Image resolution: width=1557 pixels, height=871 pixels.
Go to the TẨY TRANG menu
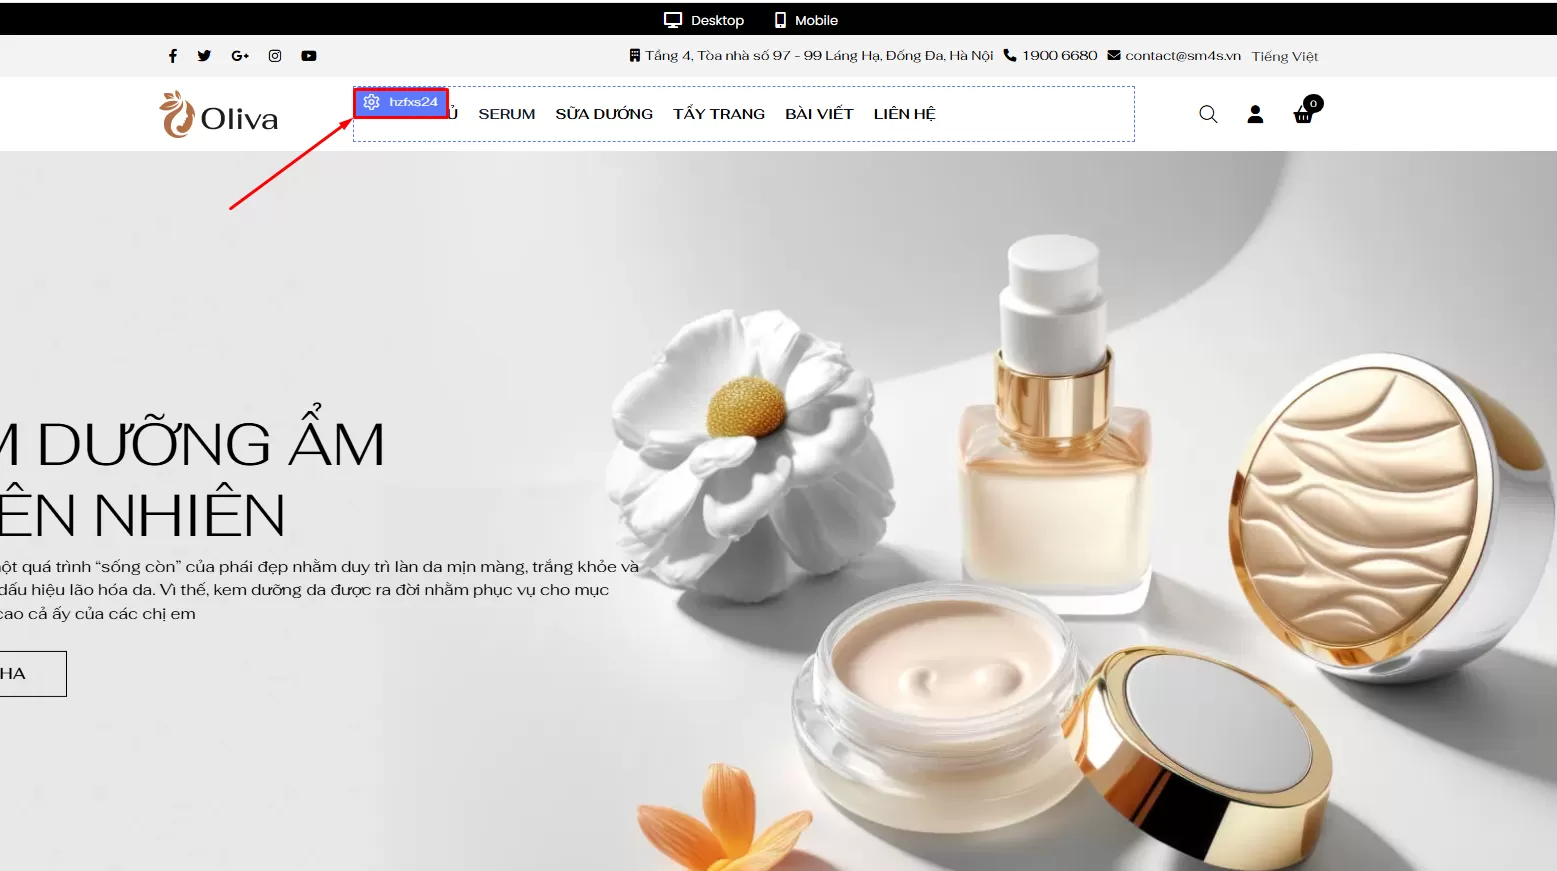718,114
